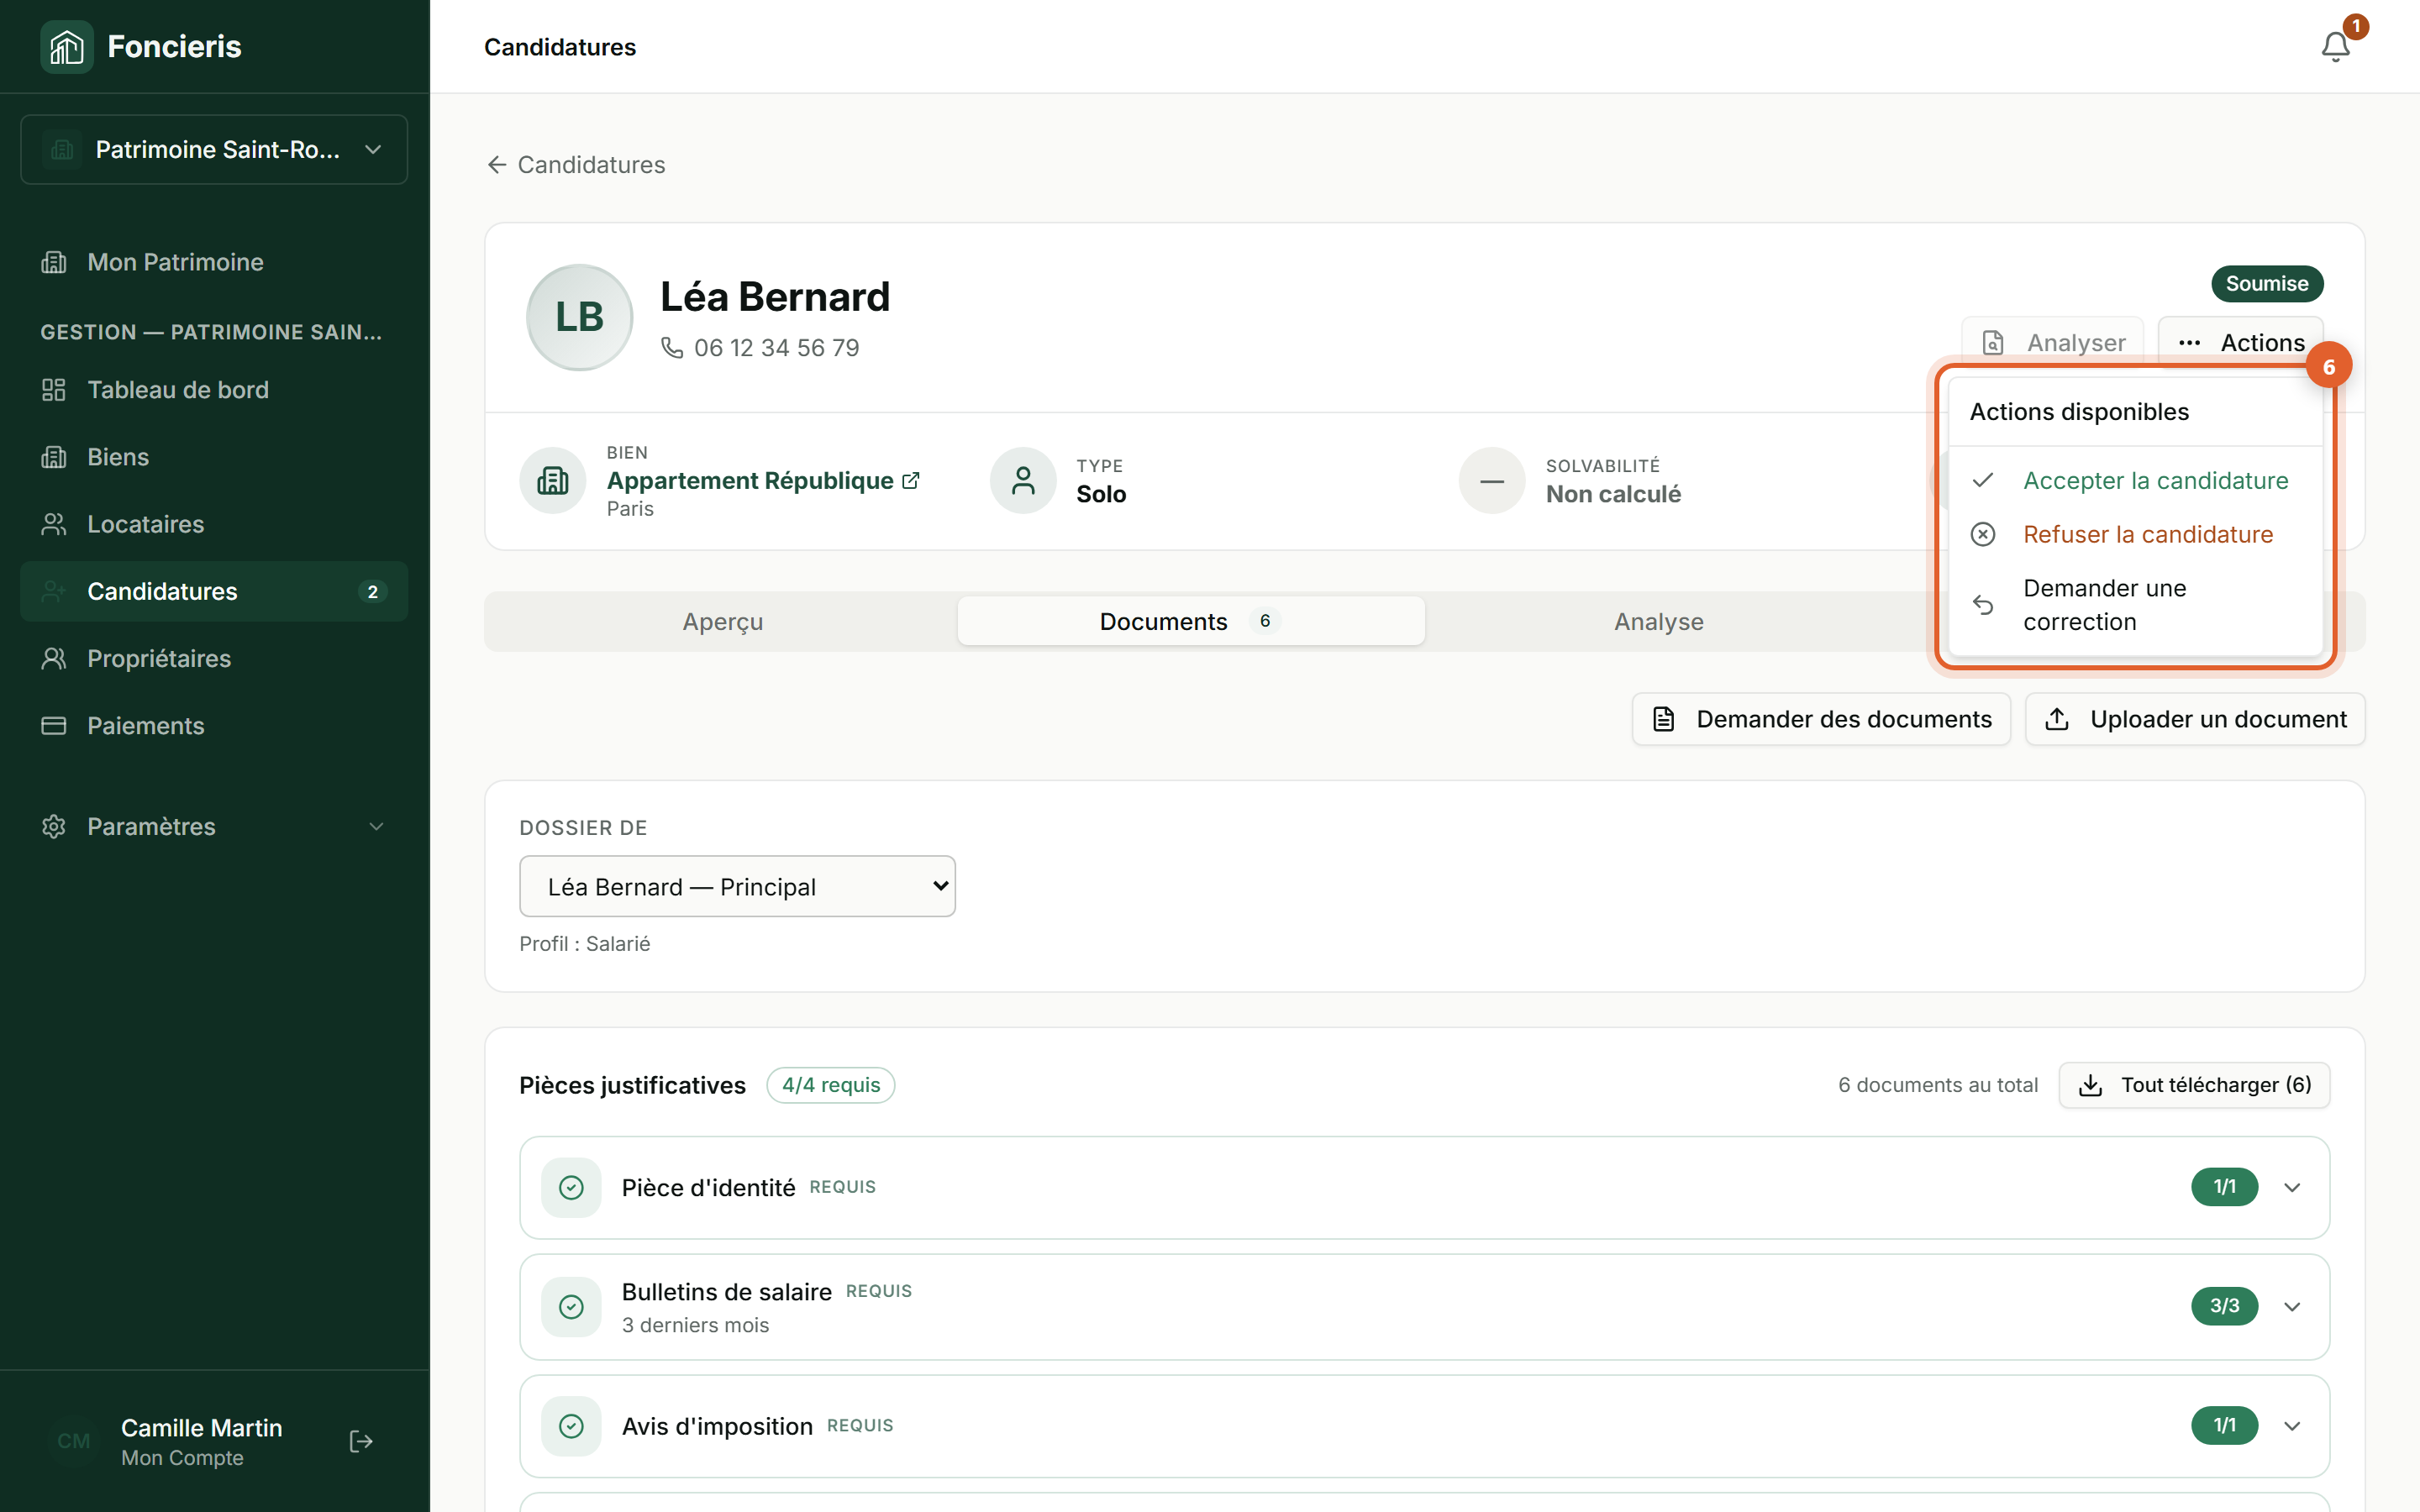Image resolution: width=2420 pixels, height=1512 pixels.
Task: Go back to Candidatures list
Action: 576,164
